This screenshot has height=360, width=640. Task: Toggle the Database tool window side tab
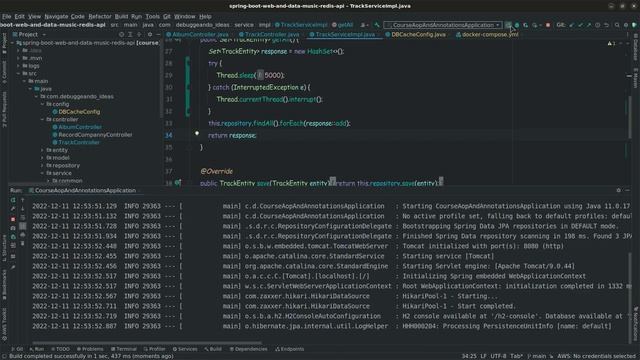tap(636, 47)
